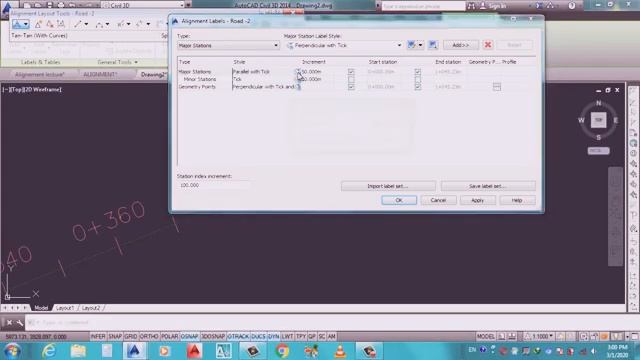Open Geometry Points selection icon in the Geometry Points row
640x360 pixels.
tap(496, 87)
